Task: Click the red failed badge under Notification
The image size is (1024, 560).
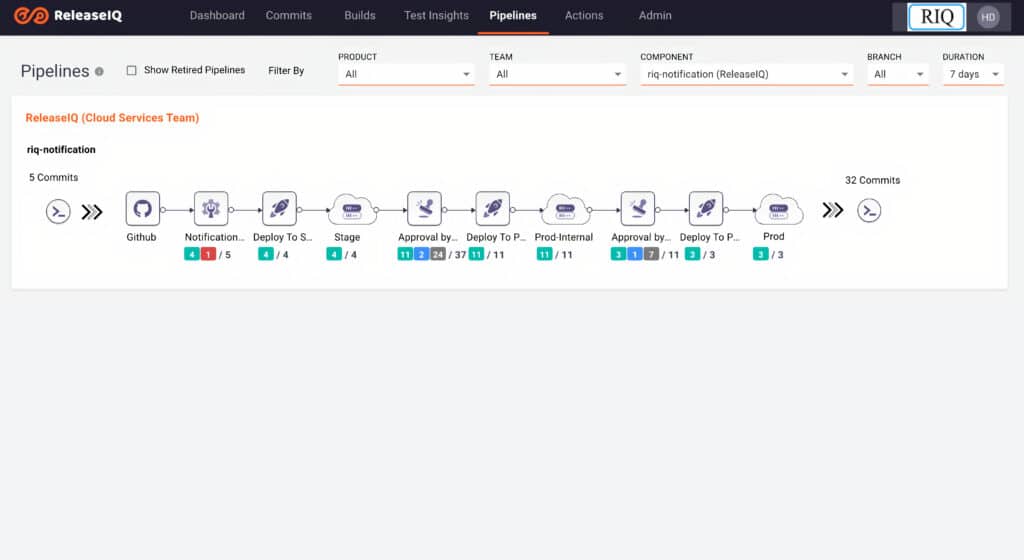Action: [208, 255]
